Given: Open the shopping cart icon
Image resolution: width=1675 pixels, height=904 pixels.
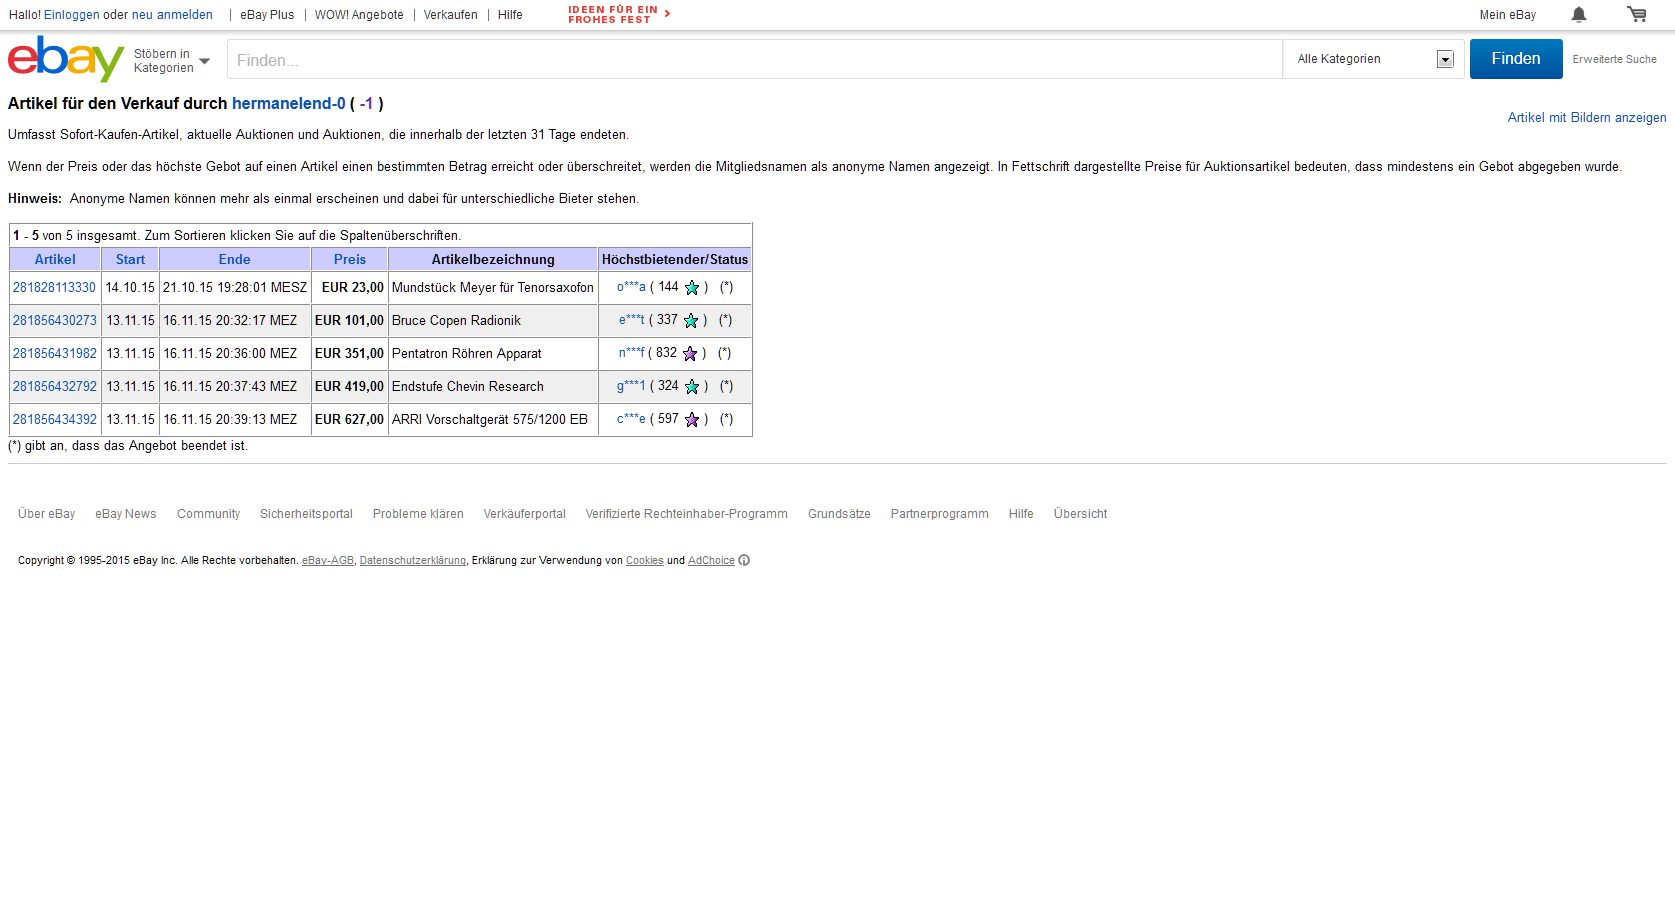Looking at the screenshot, I should click(1636, 14).
